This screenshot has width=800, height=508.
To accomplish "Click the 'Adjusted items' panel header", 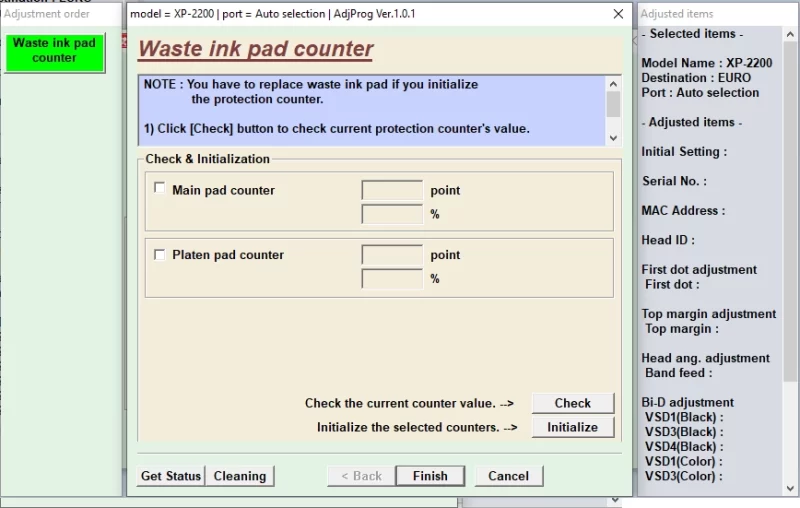I will [x=677, y=14].
